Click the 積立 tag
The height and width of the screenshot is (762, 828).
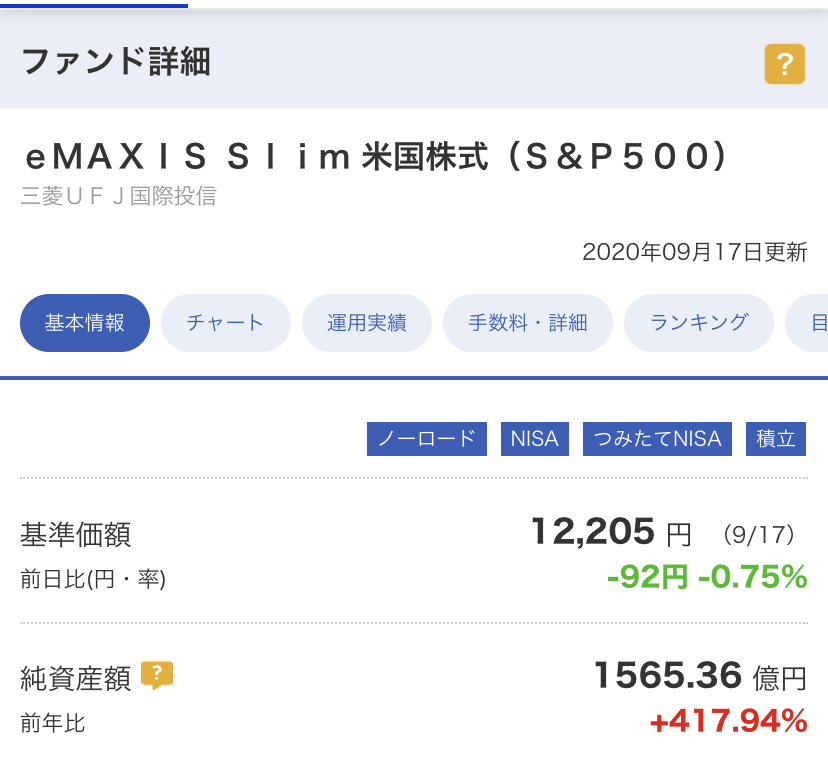pos(776,438)
